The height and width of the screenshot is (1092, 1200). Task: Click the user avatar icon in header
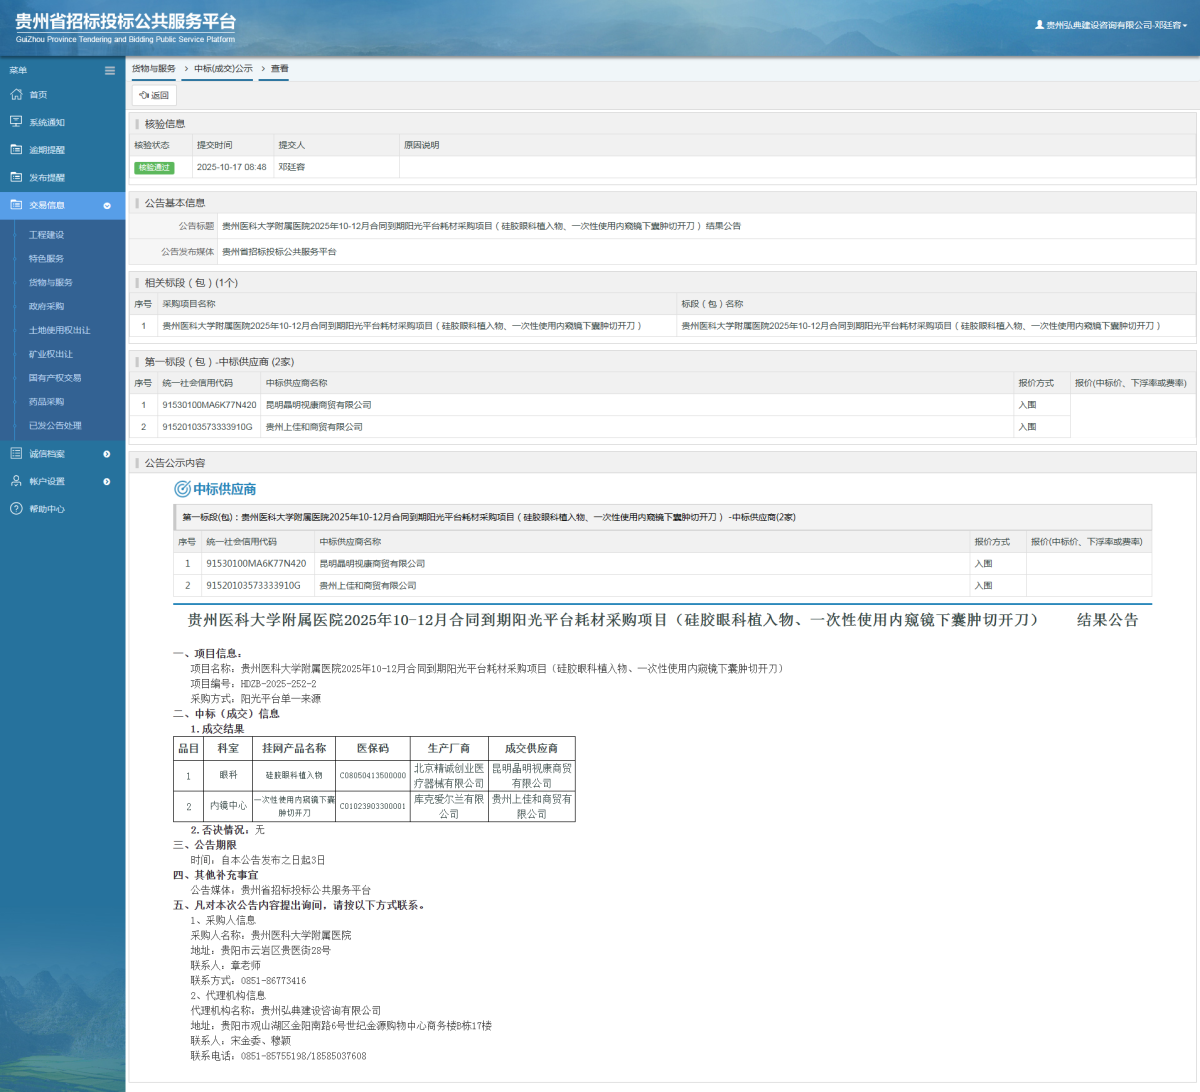point(1039,25)
